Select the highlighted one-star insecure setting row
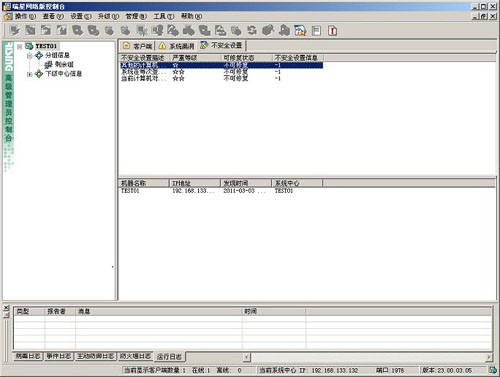Image resolution: width=500 pixels, height=377 pixels. (x=221, y=65)
